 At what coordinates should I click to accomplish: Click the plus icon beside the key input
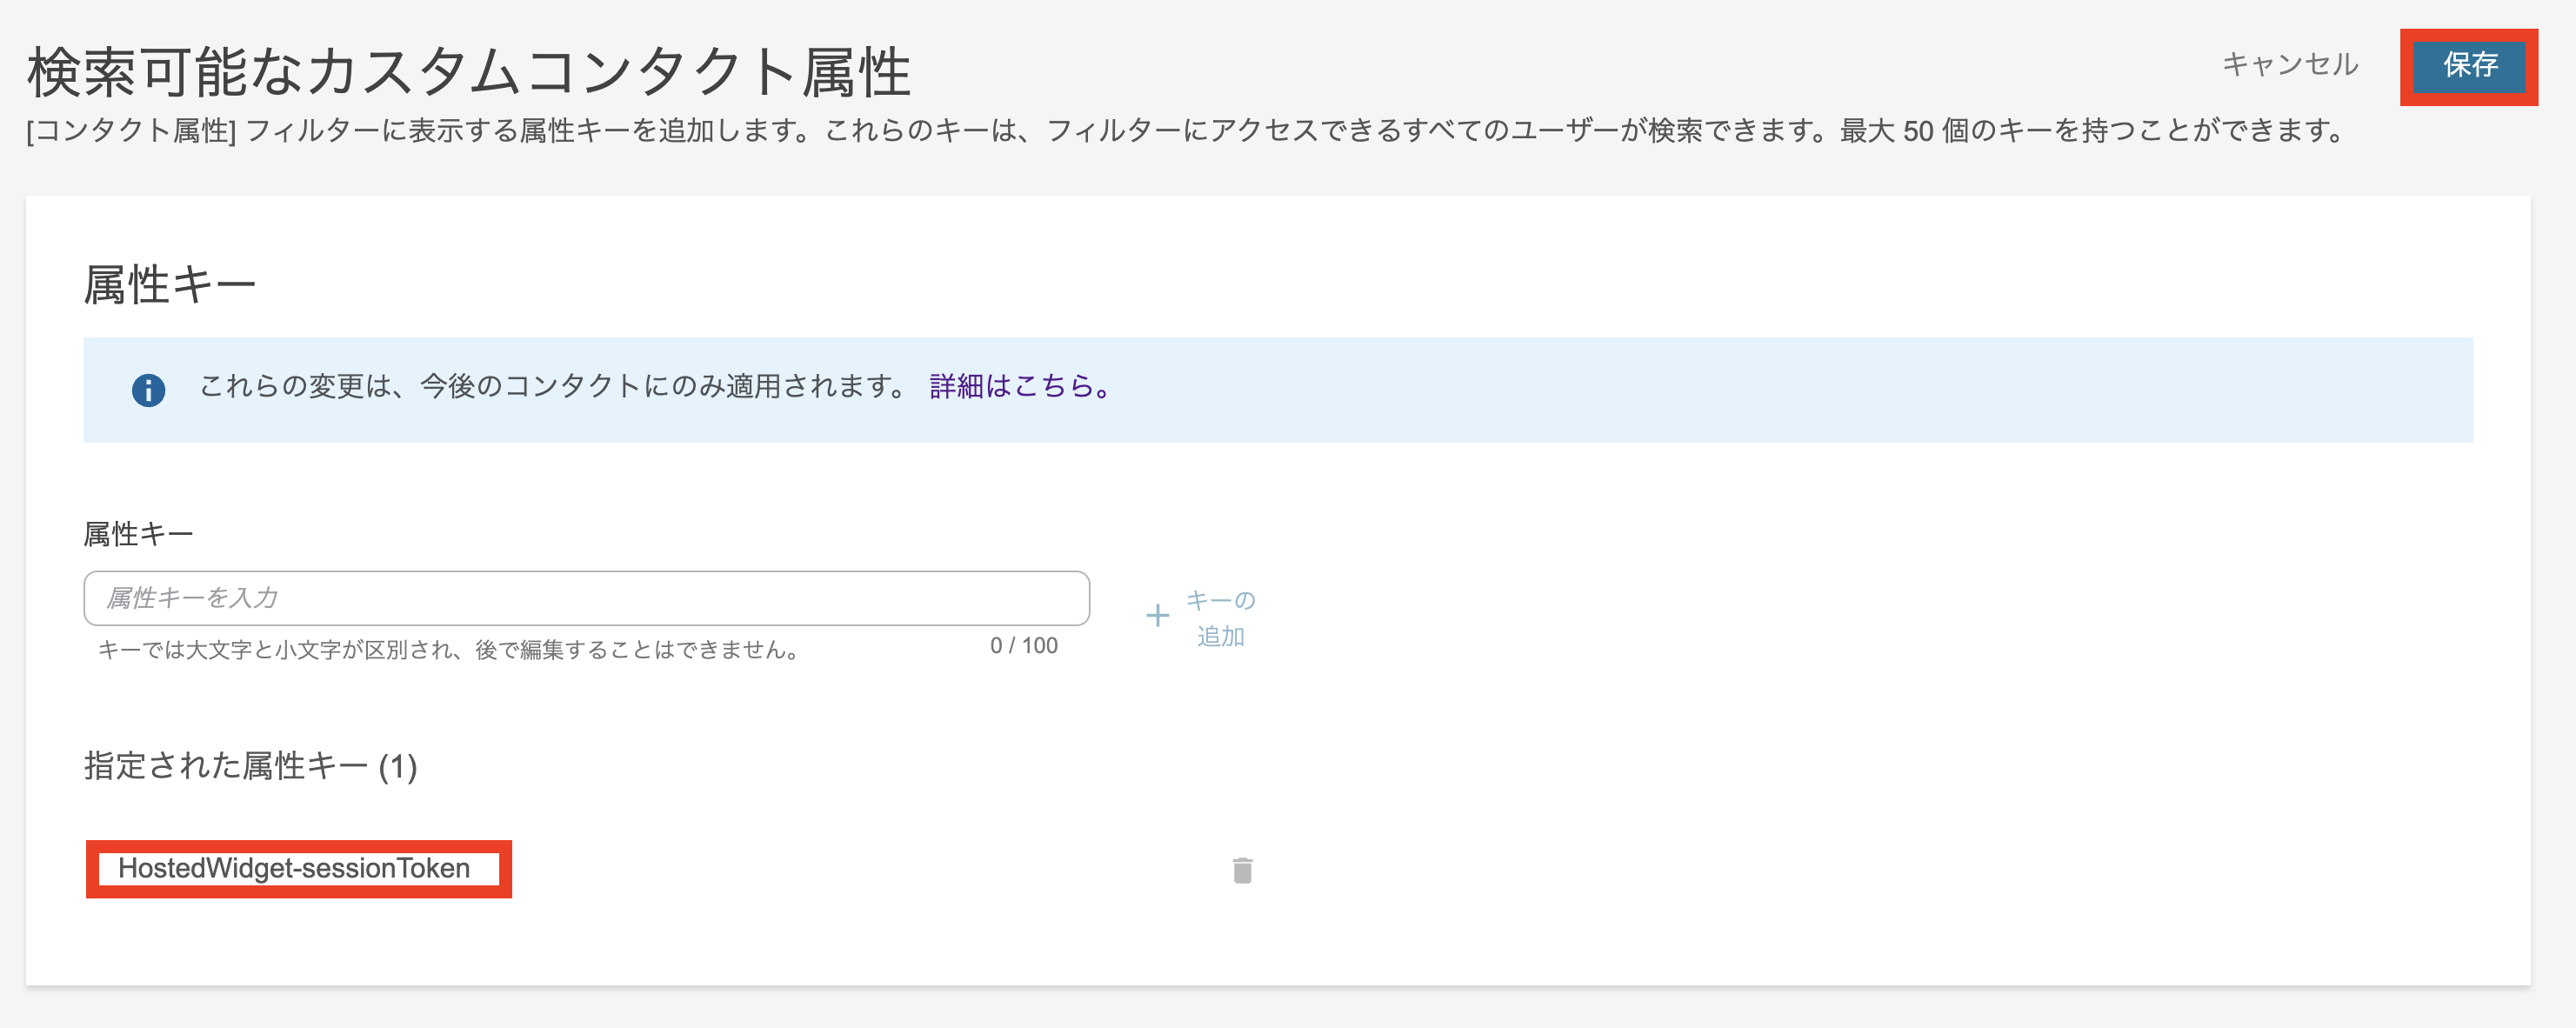(x=1157, y=616)
